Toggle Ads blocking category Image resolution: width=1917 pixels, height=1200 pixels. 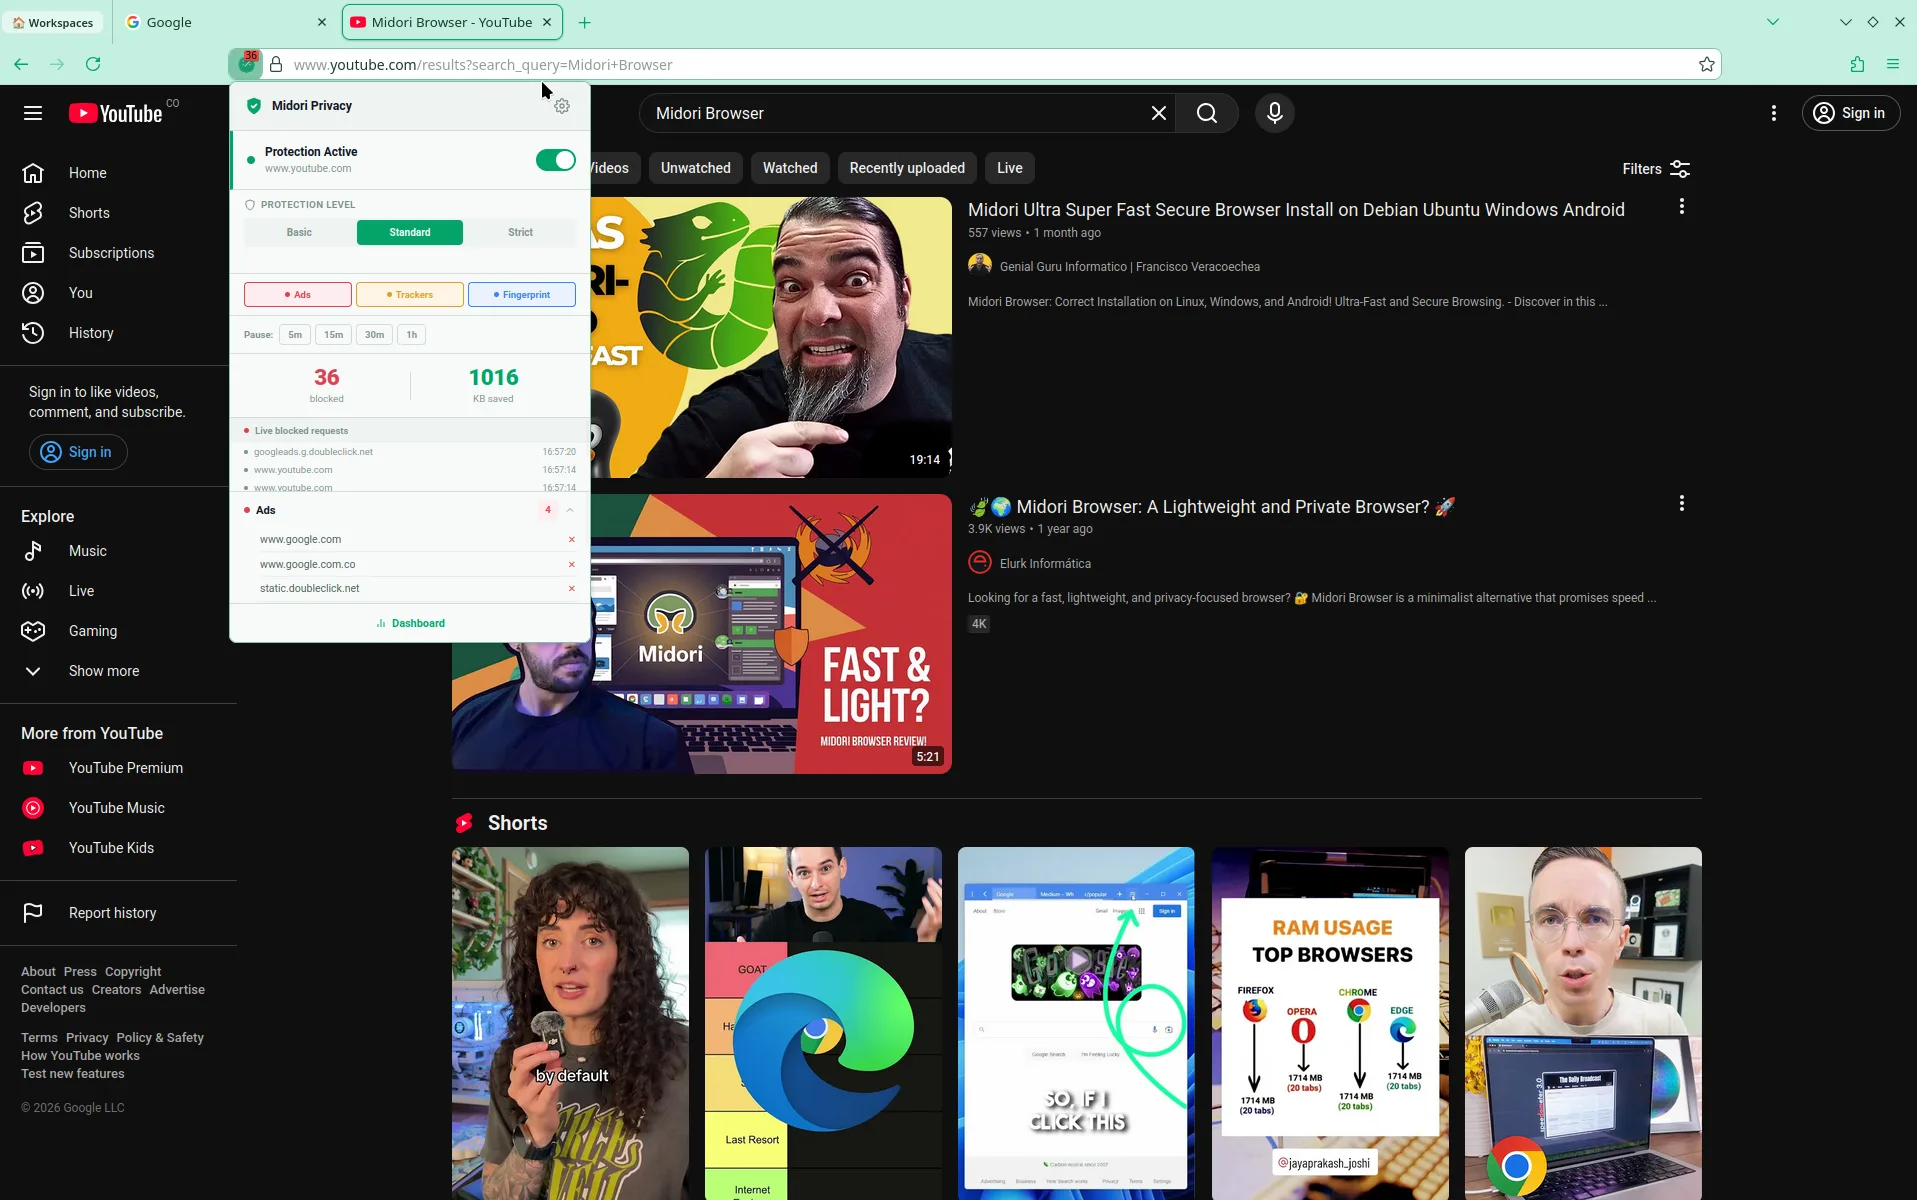(298, 295)
